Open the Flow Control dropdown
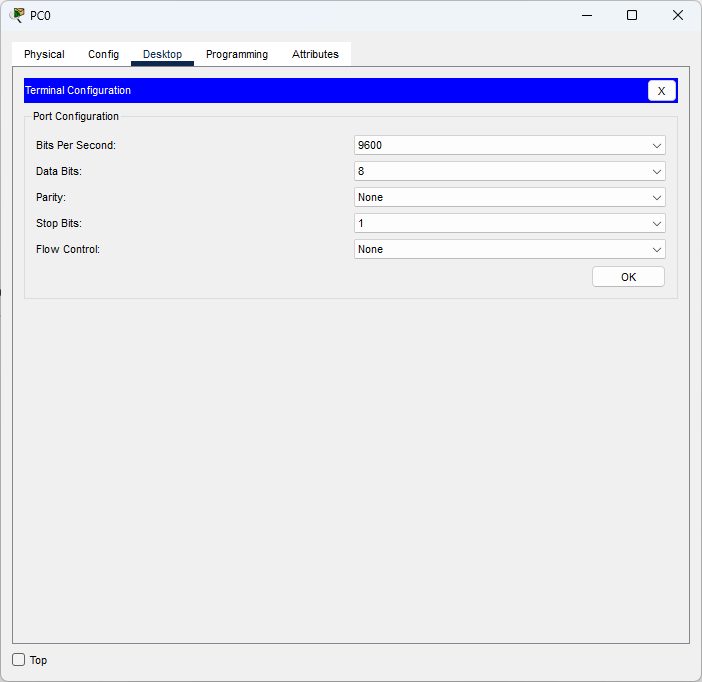The height and width of the screenshot is (682, 702). [510, 249]
